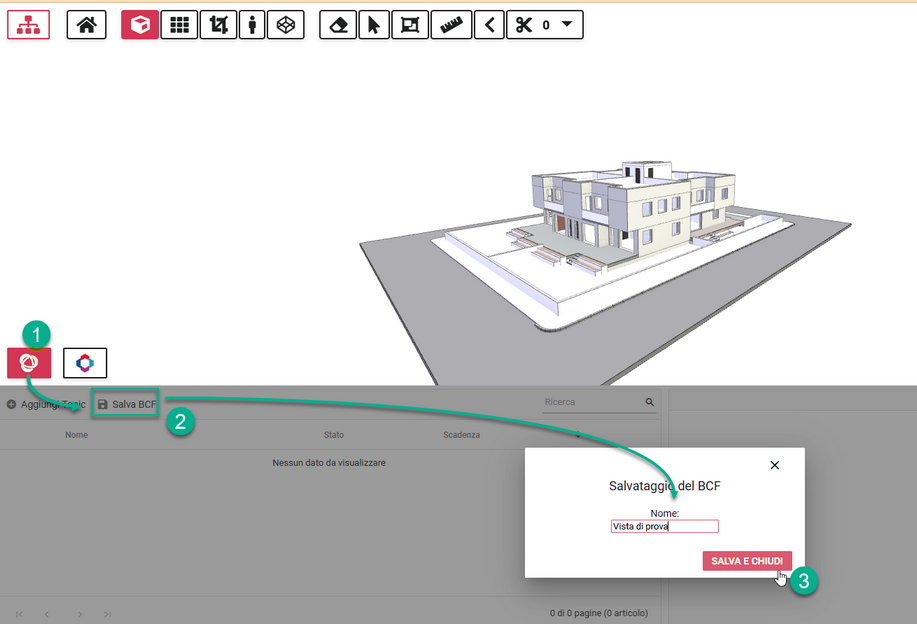Select the grid view icon

tap(179, 25)
